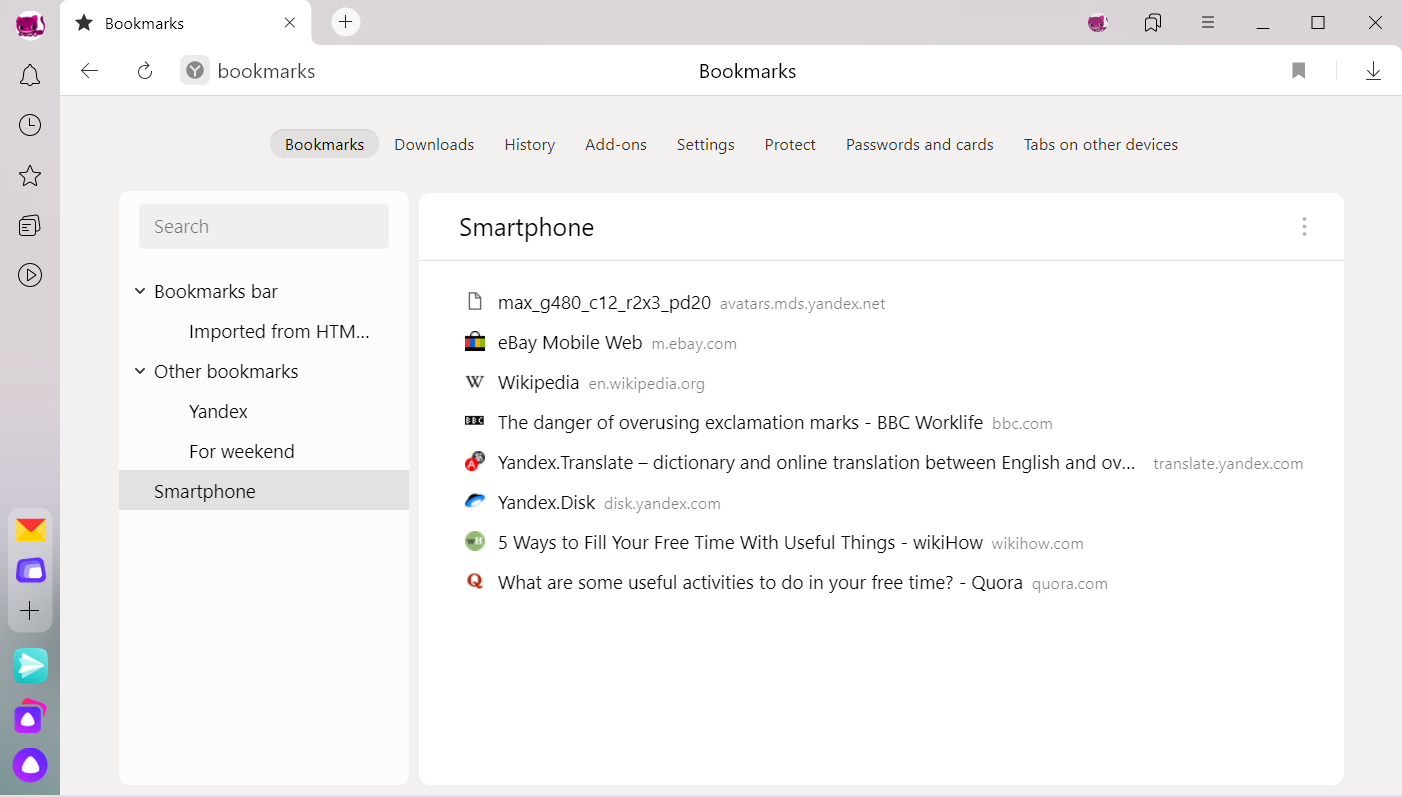The height and width of the screenshot is (797, 1402).
Task: Click the bookmarks Search field
Action: click(264, 227)
